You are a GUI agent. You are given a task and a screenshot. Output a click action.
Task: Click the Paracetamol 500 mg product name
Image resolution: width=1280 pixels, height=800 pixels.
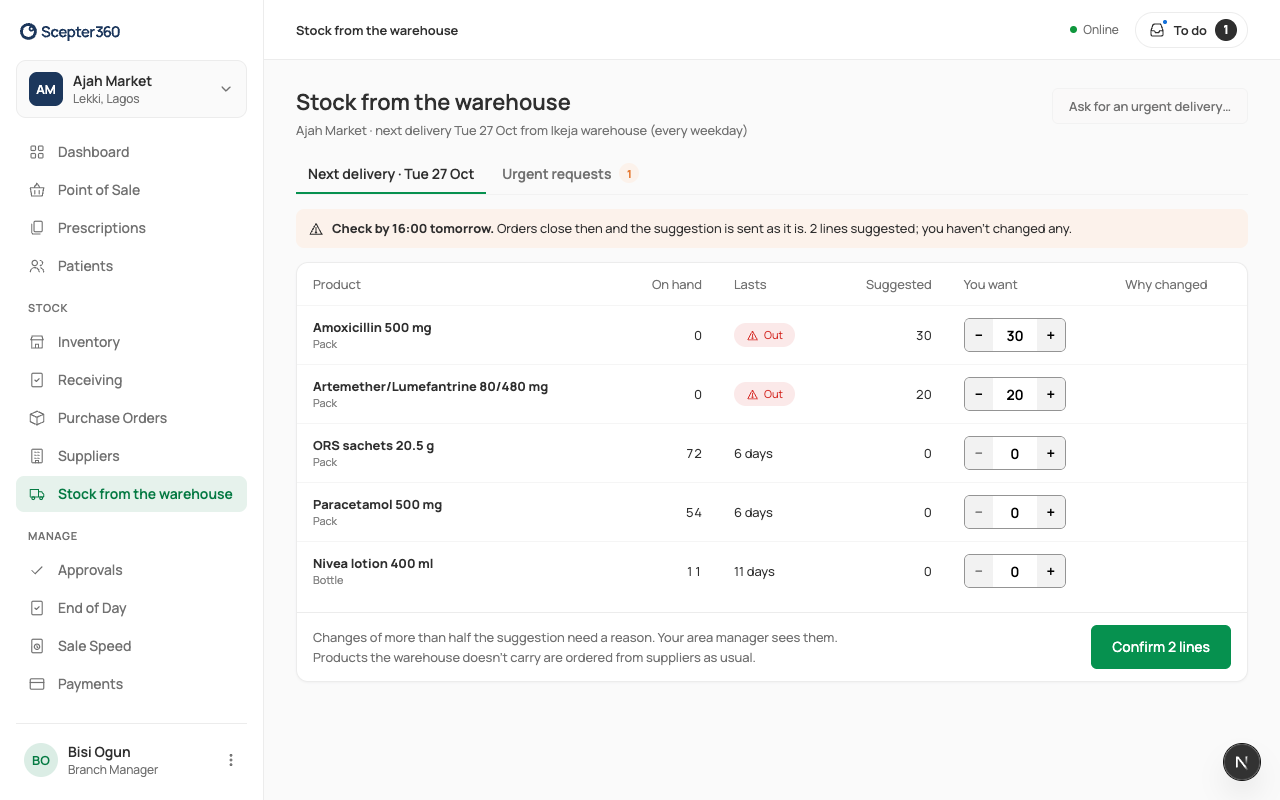(x=377, y=505)
